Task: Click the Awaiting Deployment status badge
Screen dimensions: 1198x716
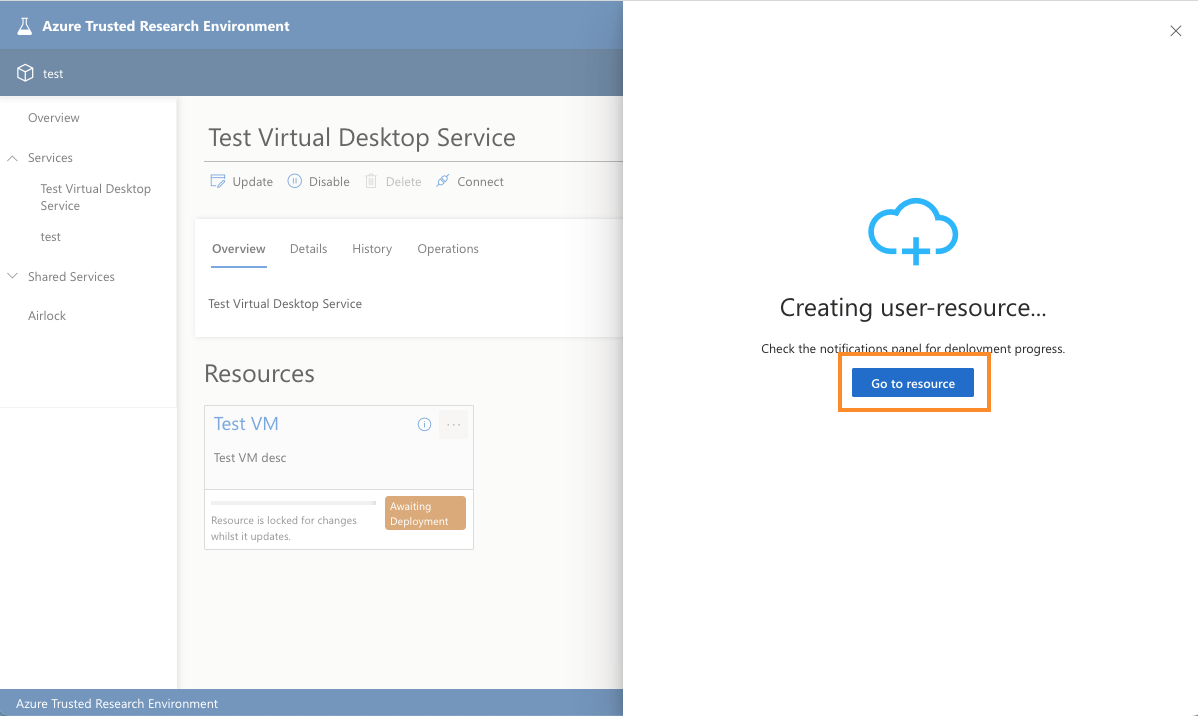Action: point(425,513)
